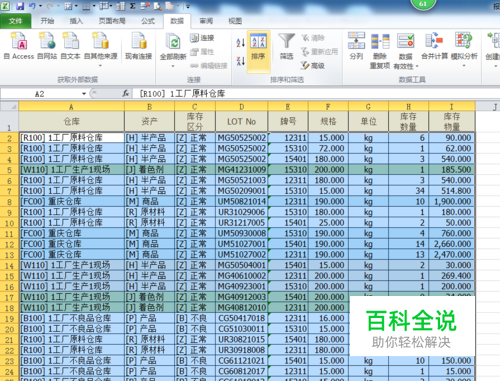Expand the 自其他来源 dropdown
The image size is (500, 381).
point(100,66)
